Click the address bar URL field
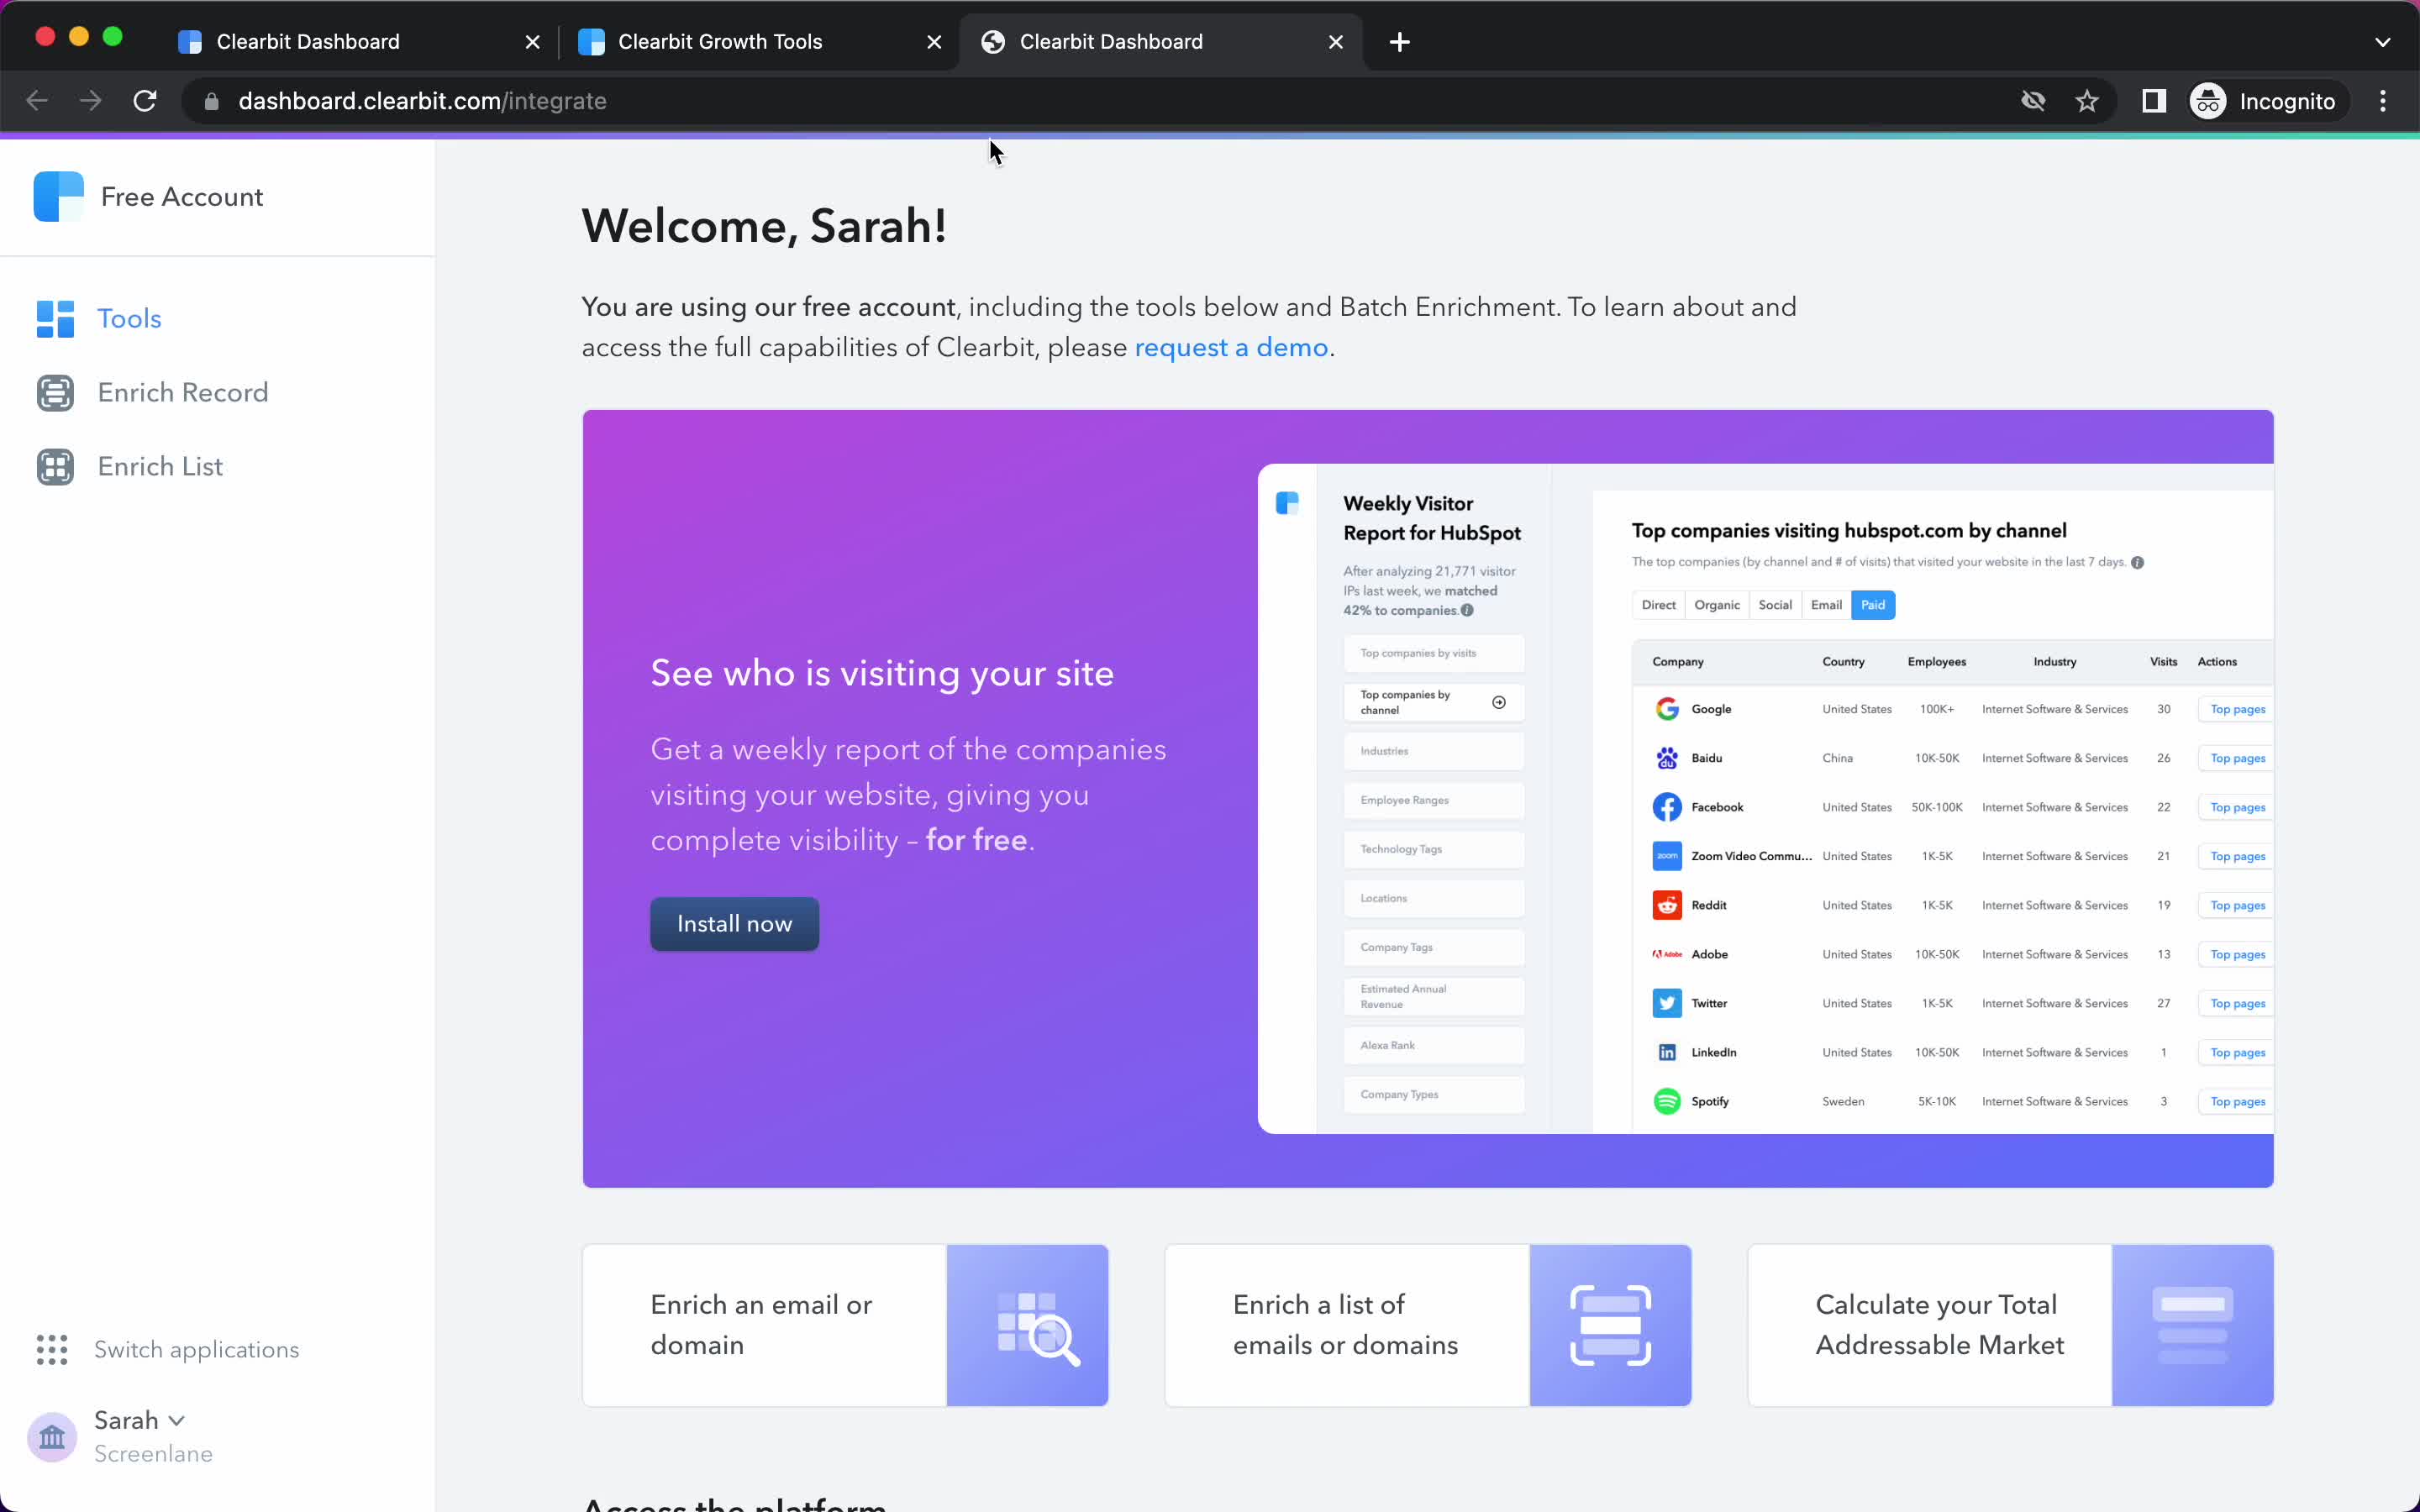The image size is (2420, 1512). pos(422,99)
